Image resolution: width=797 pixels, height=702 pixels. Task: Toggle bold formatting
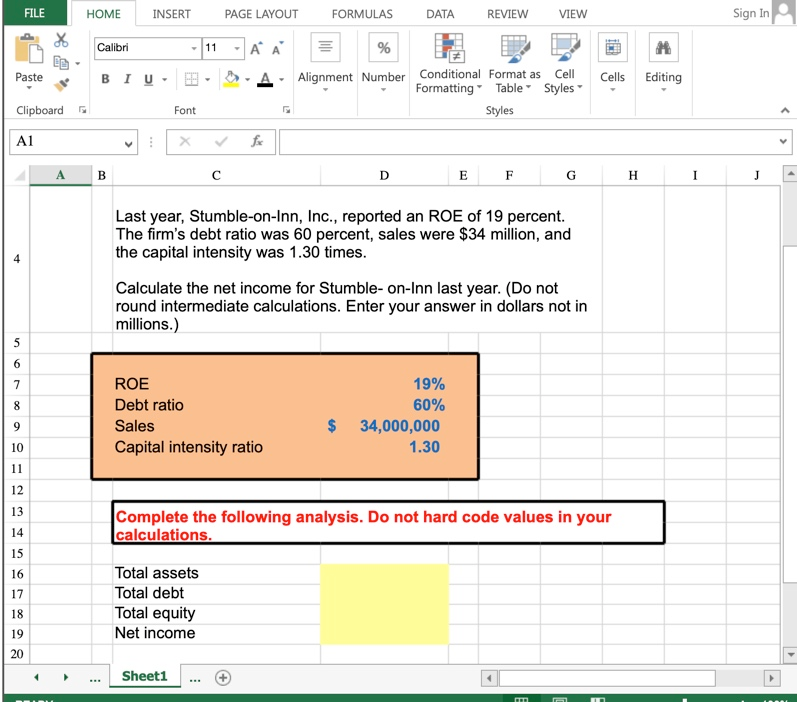(105, 79)
